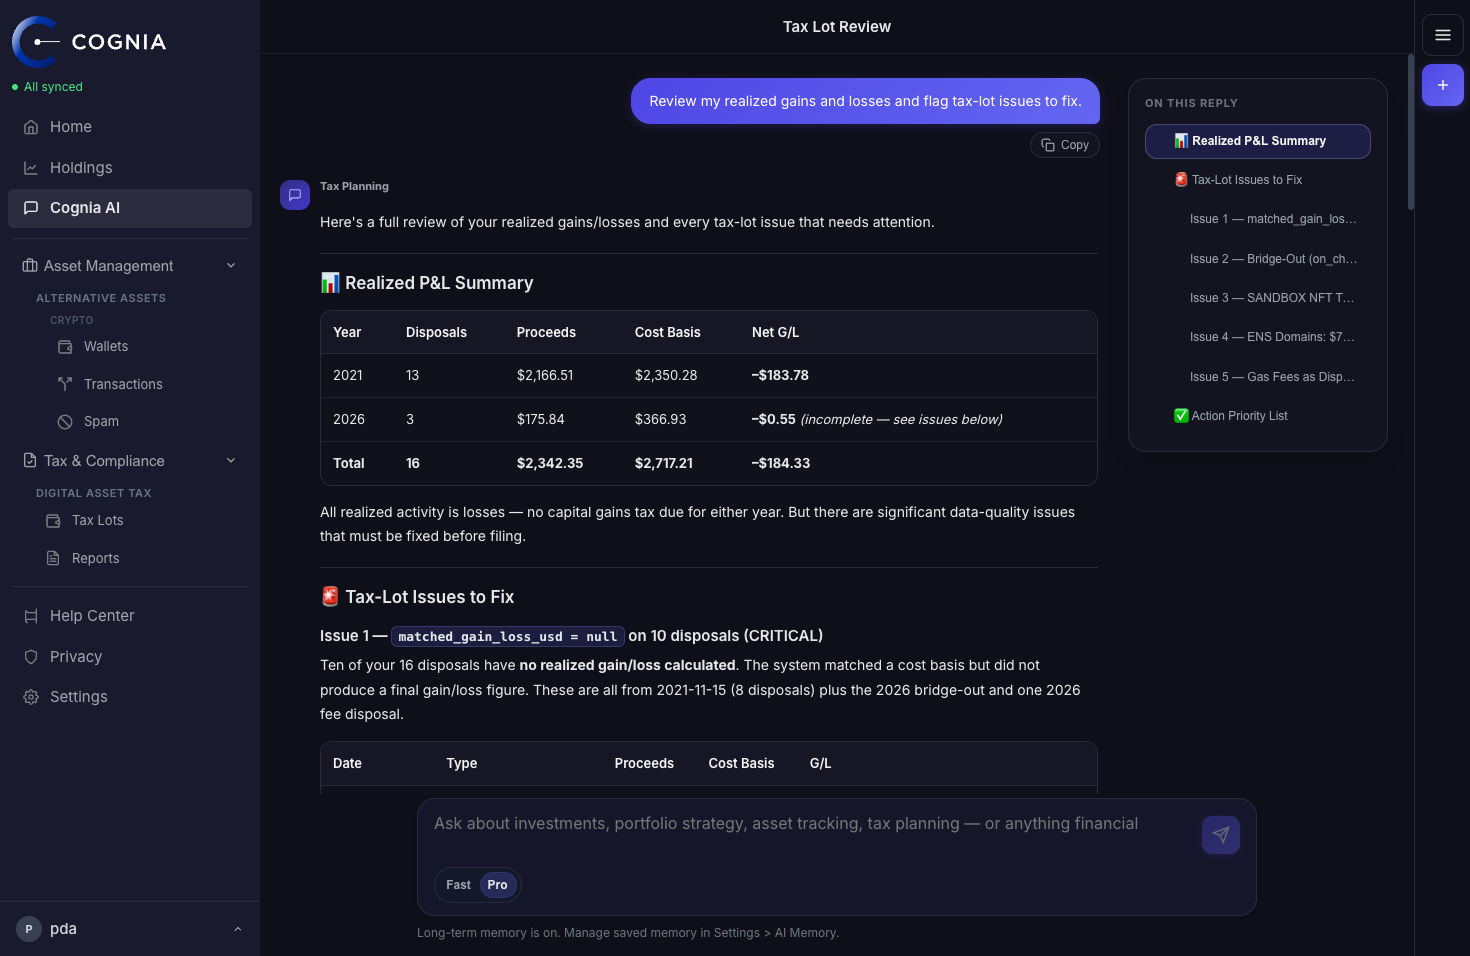Open Settings gear

coord(31,697)
